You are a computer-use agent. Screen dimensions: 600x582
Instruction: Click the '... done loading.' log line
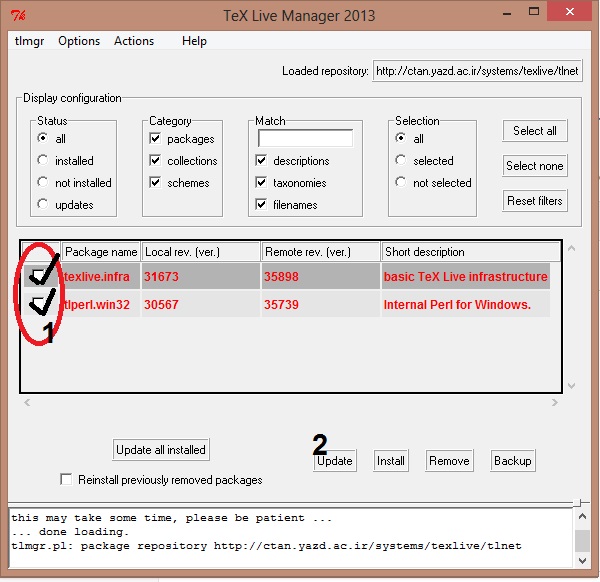(70, 532)
